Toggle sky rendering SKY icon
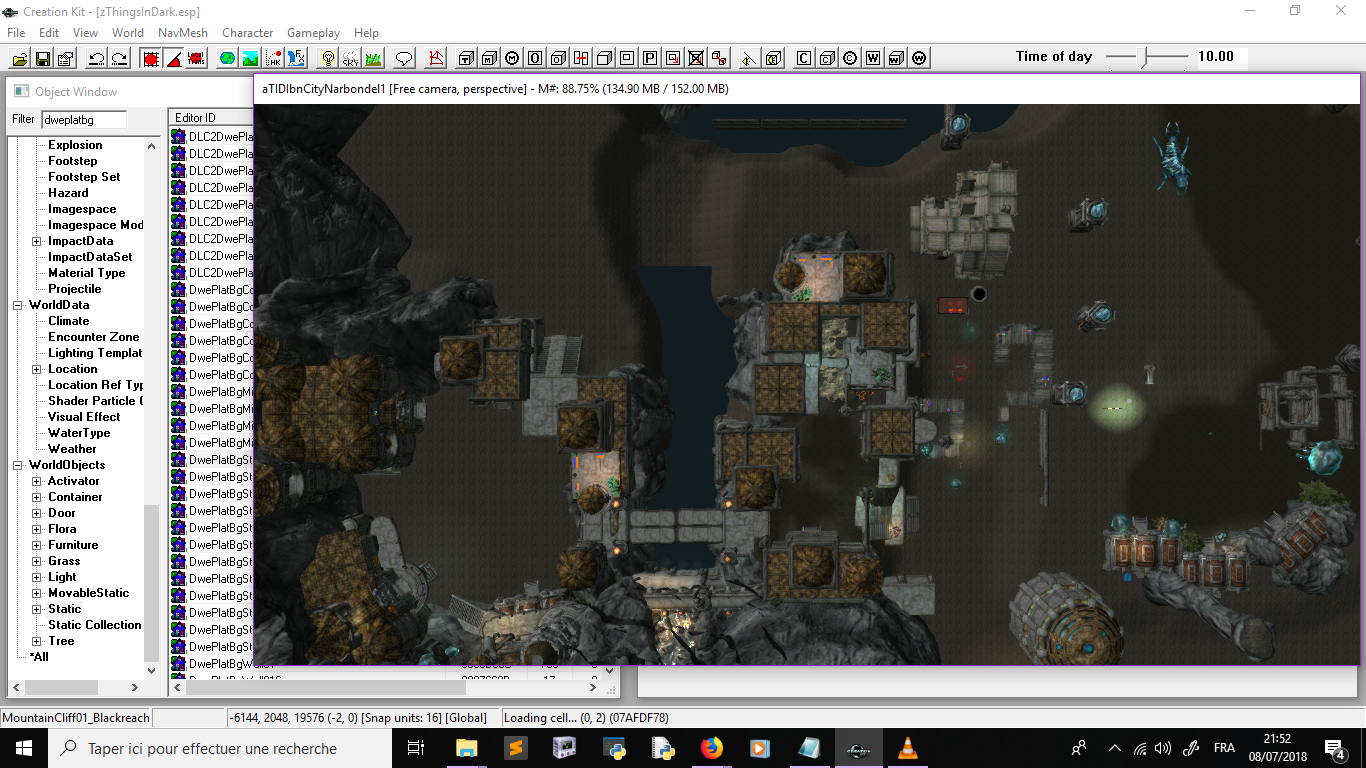Viewport: 1366px width, 768px height. [350, 58]
